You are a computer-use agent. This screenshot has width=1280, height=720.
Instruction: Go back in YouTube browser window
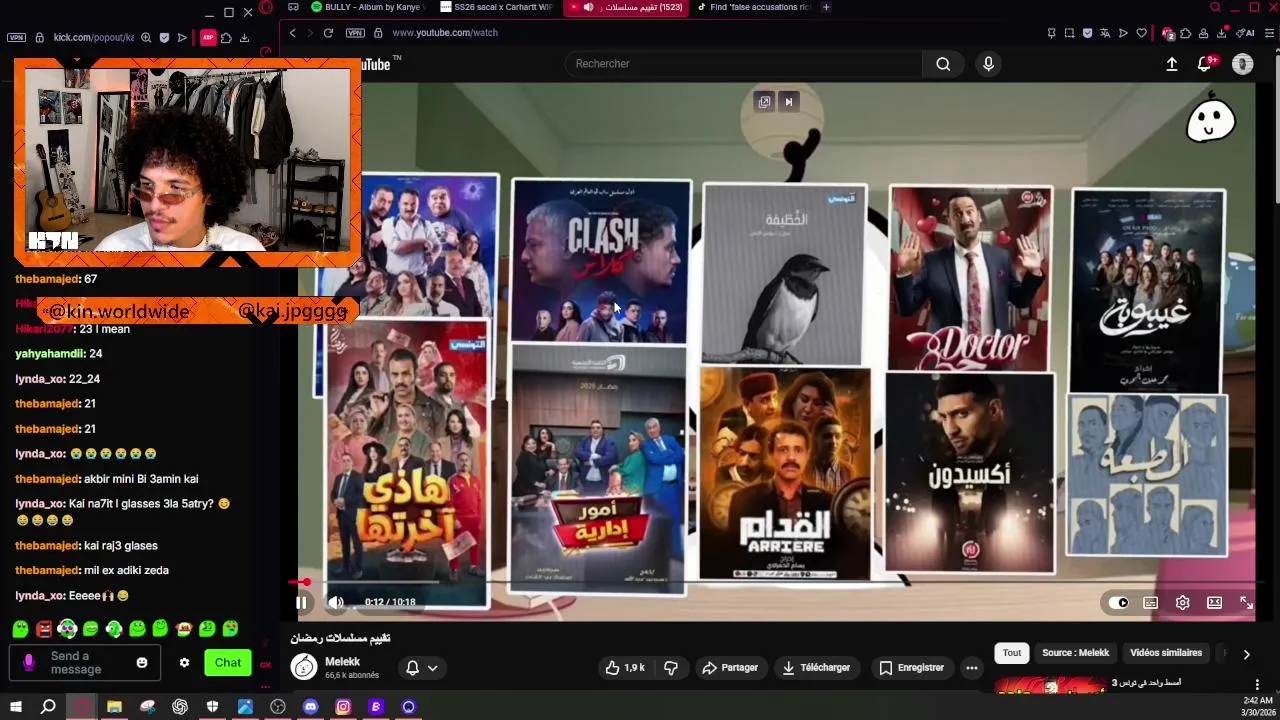(x=292, y=33)
